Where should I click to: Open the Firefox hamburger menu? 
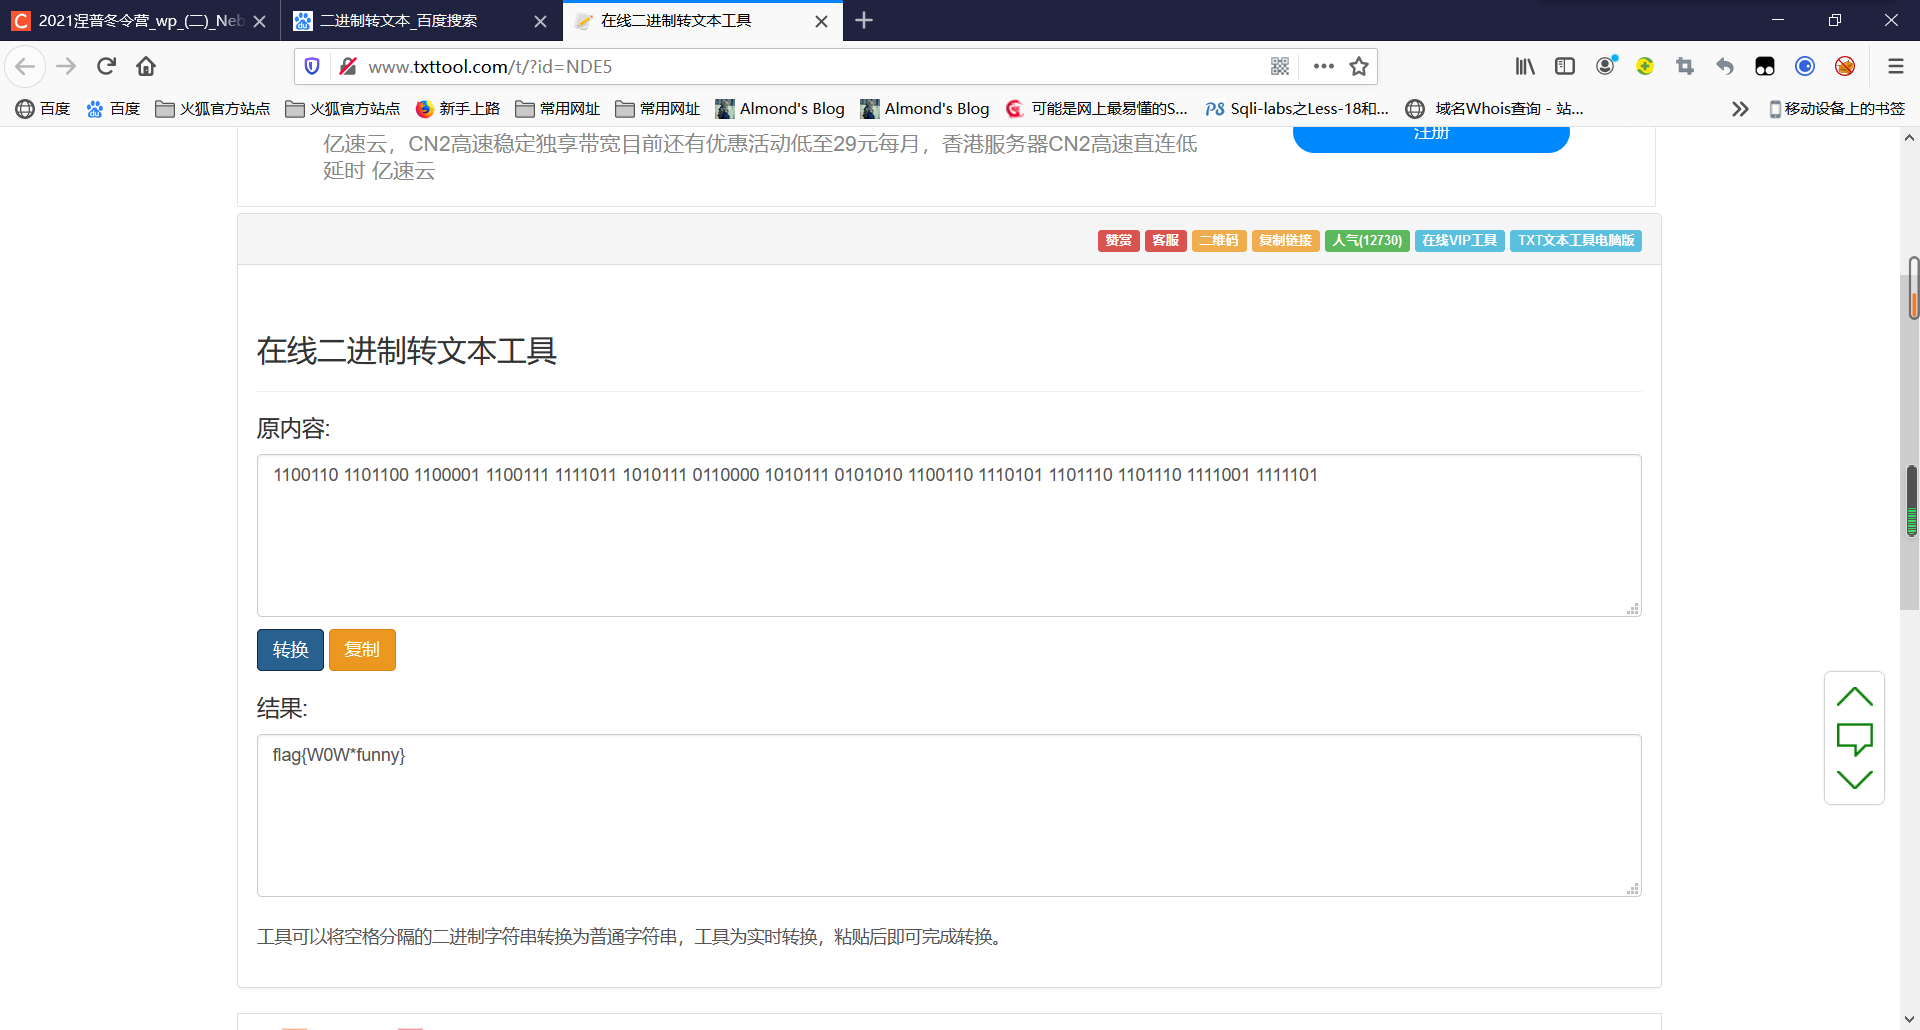pyautogui.click(x=1895, y=66)
